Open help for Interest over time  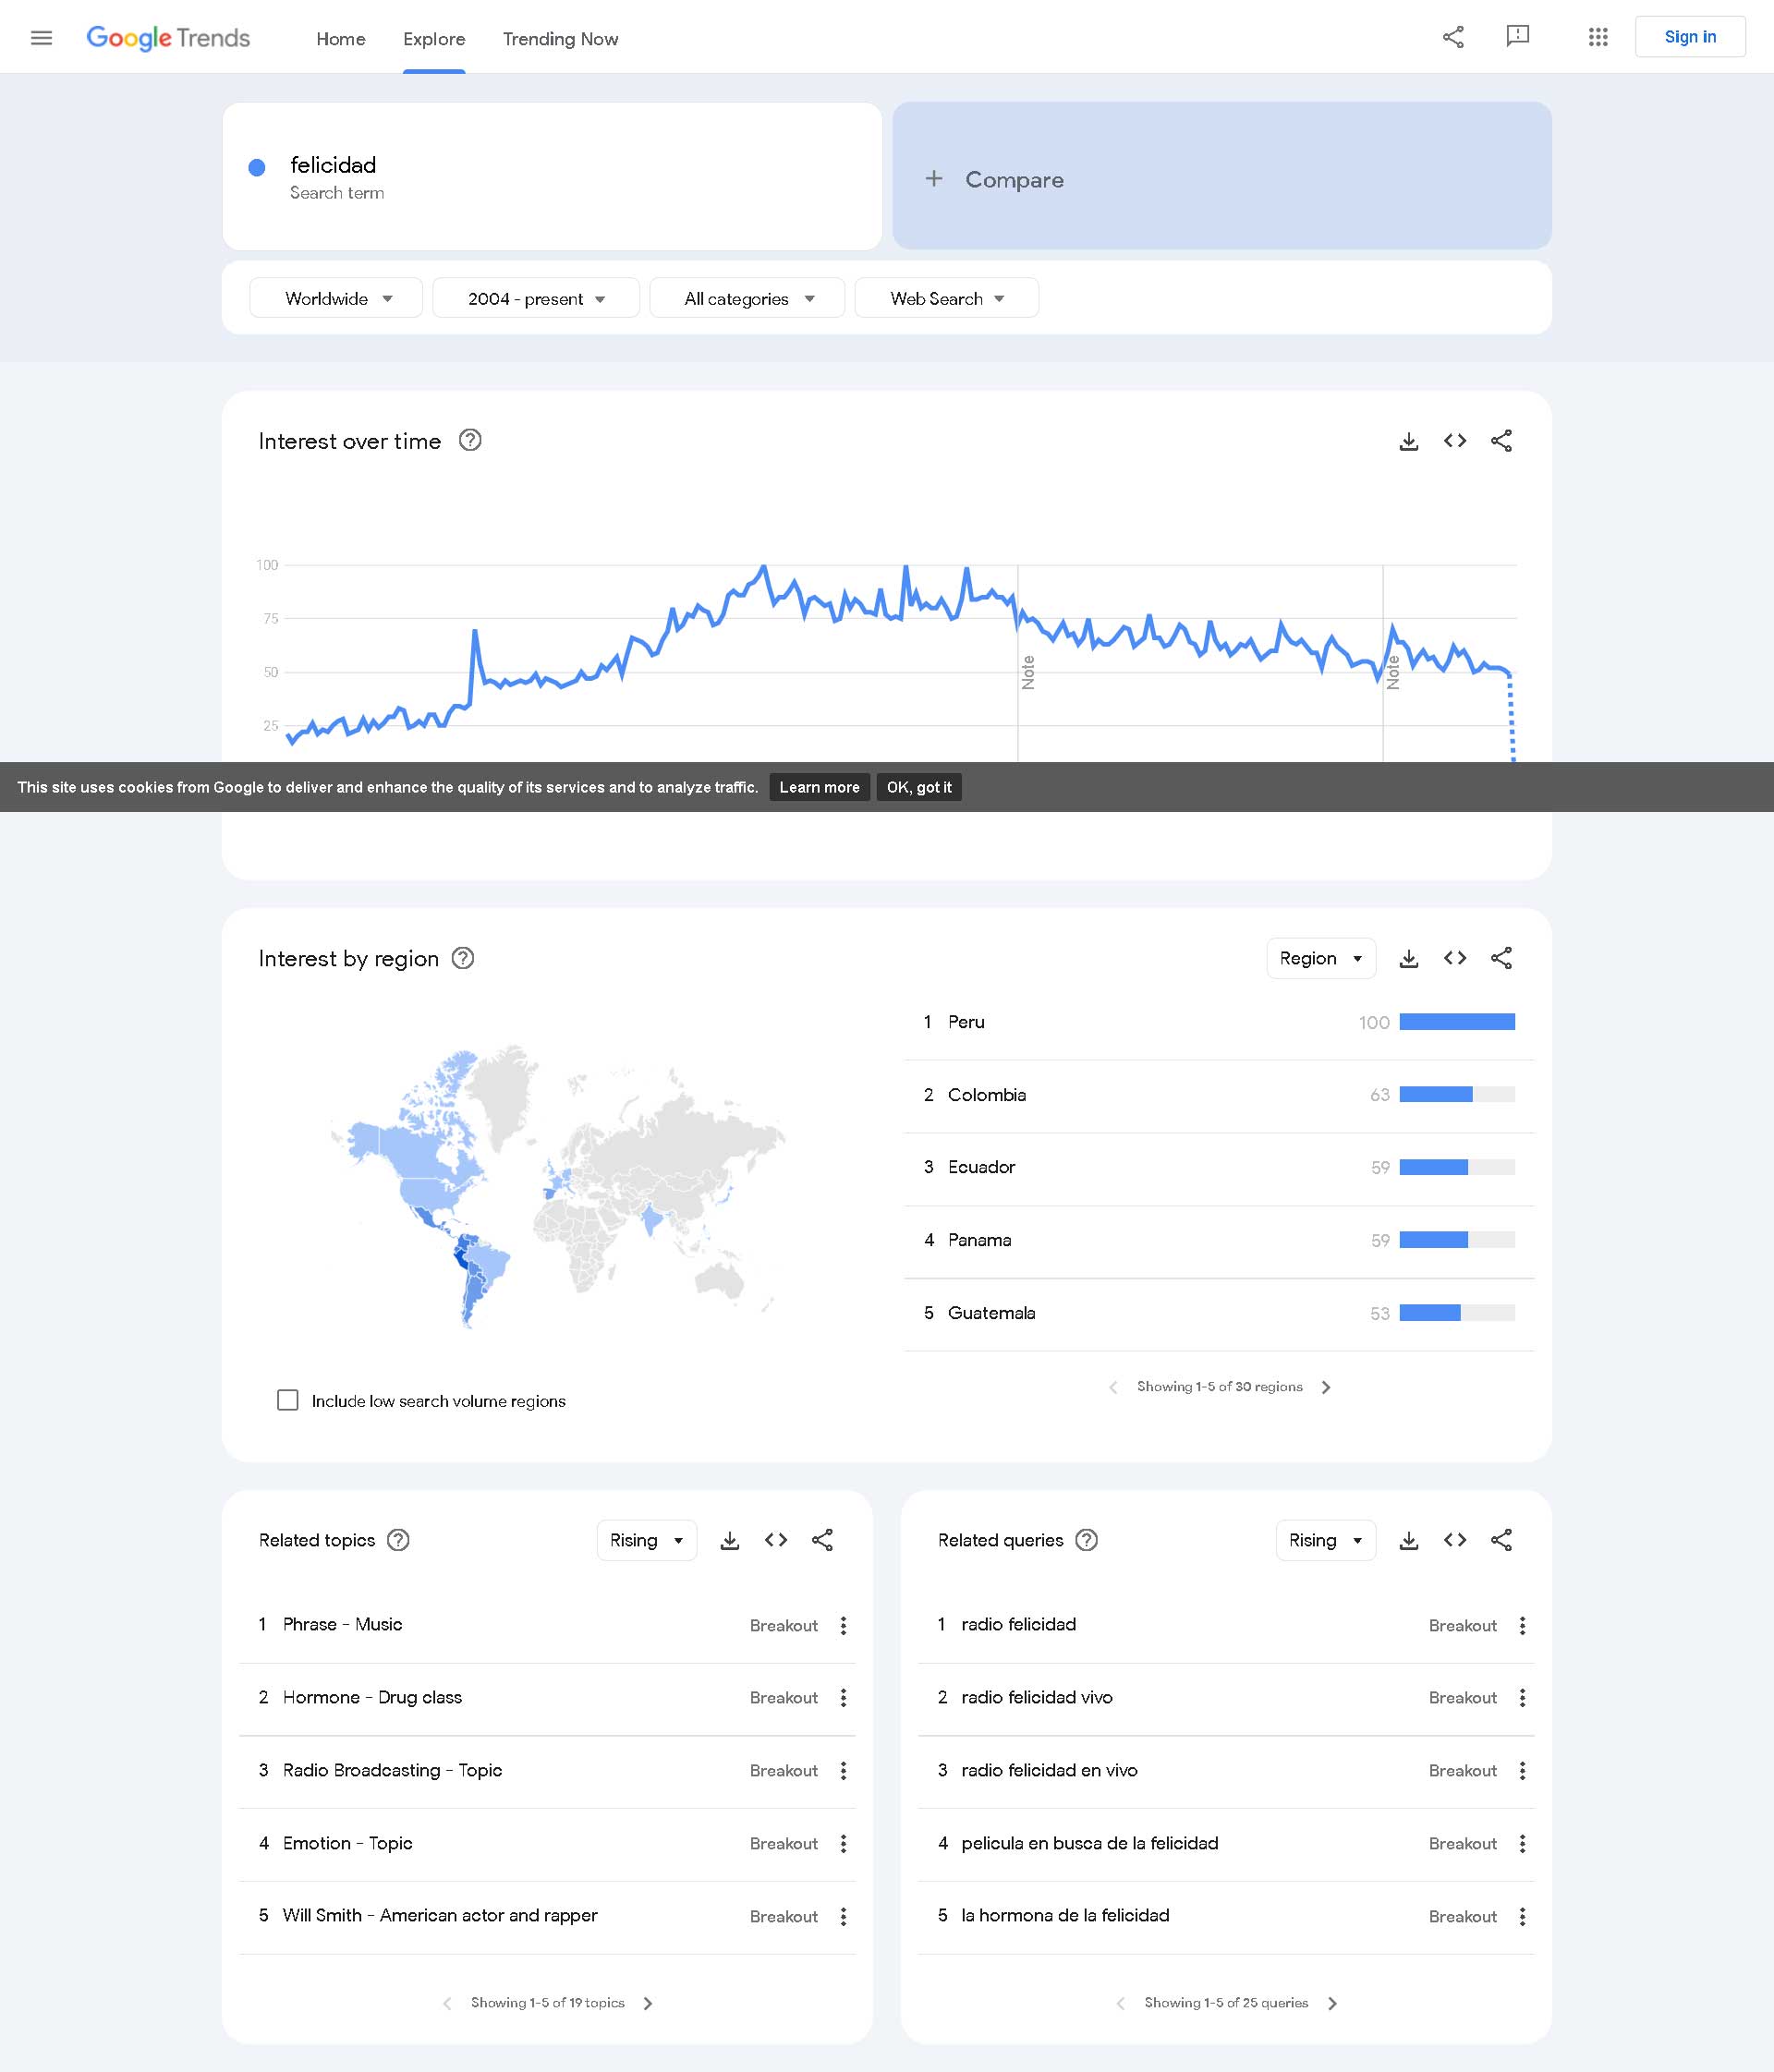pos(470,440)
